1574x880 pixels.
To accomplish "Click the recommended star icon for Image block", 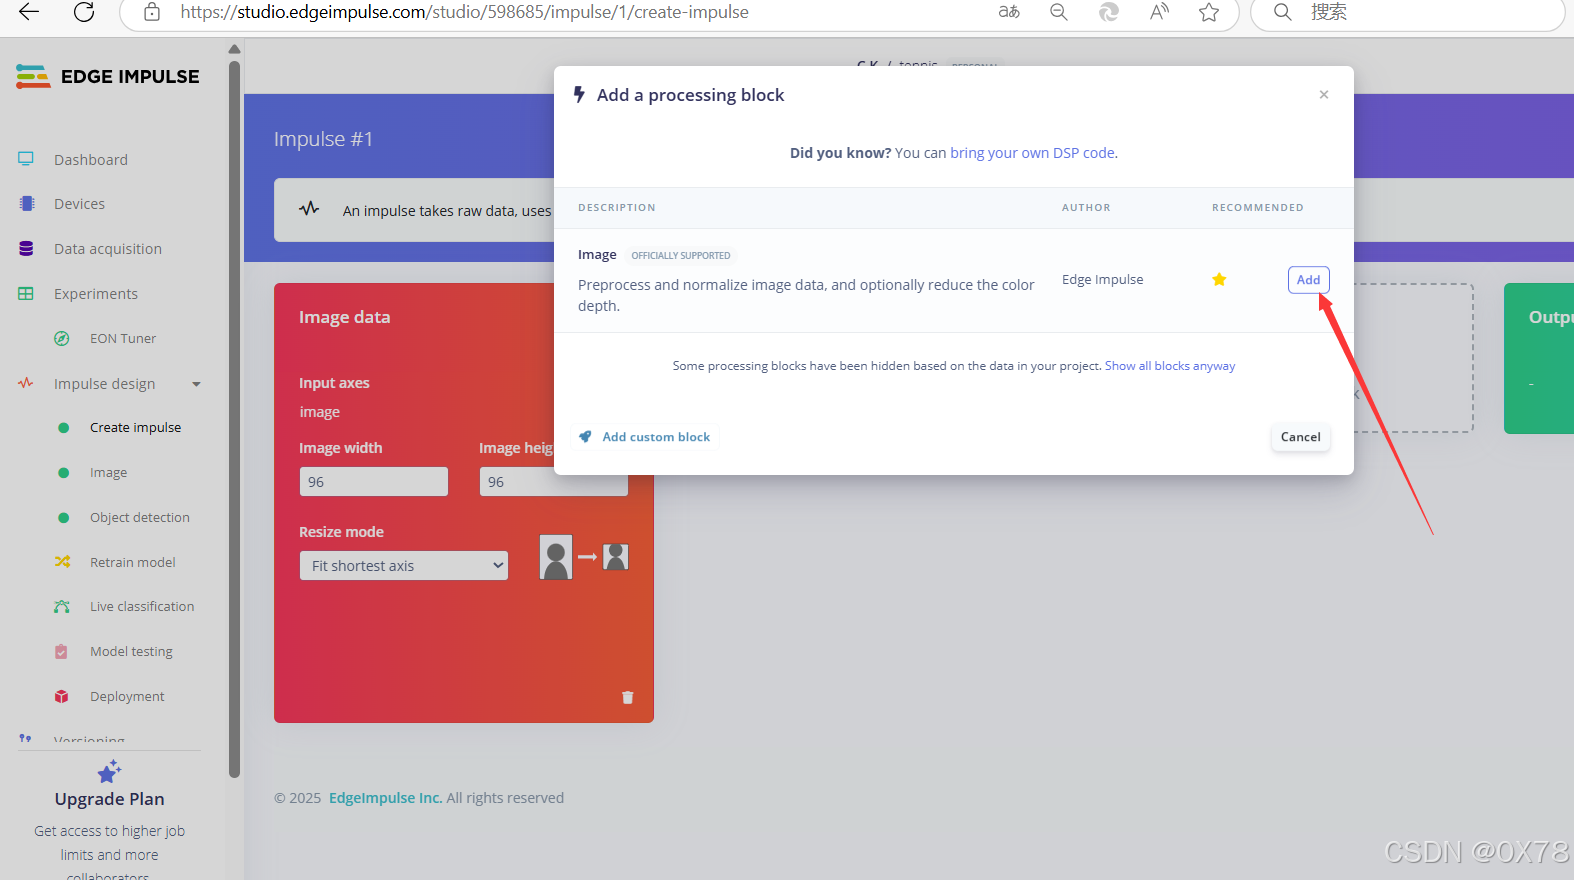I will [x=1219, y=279].
